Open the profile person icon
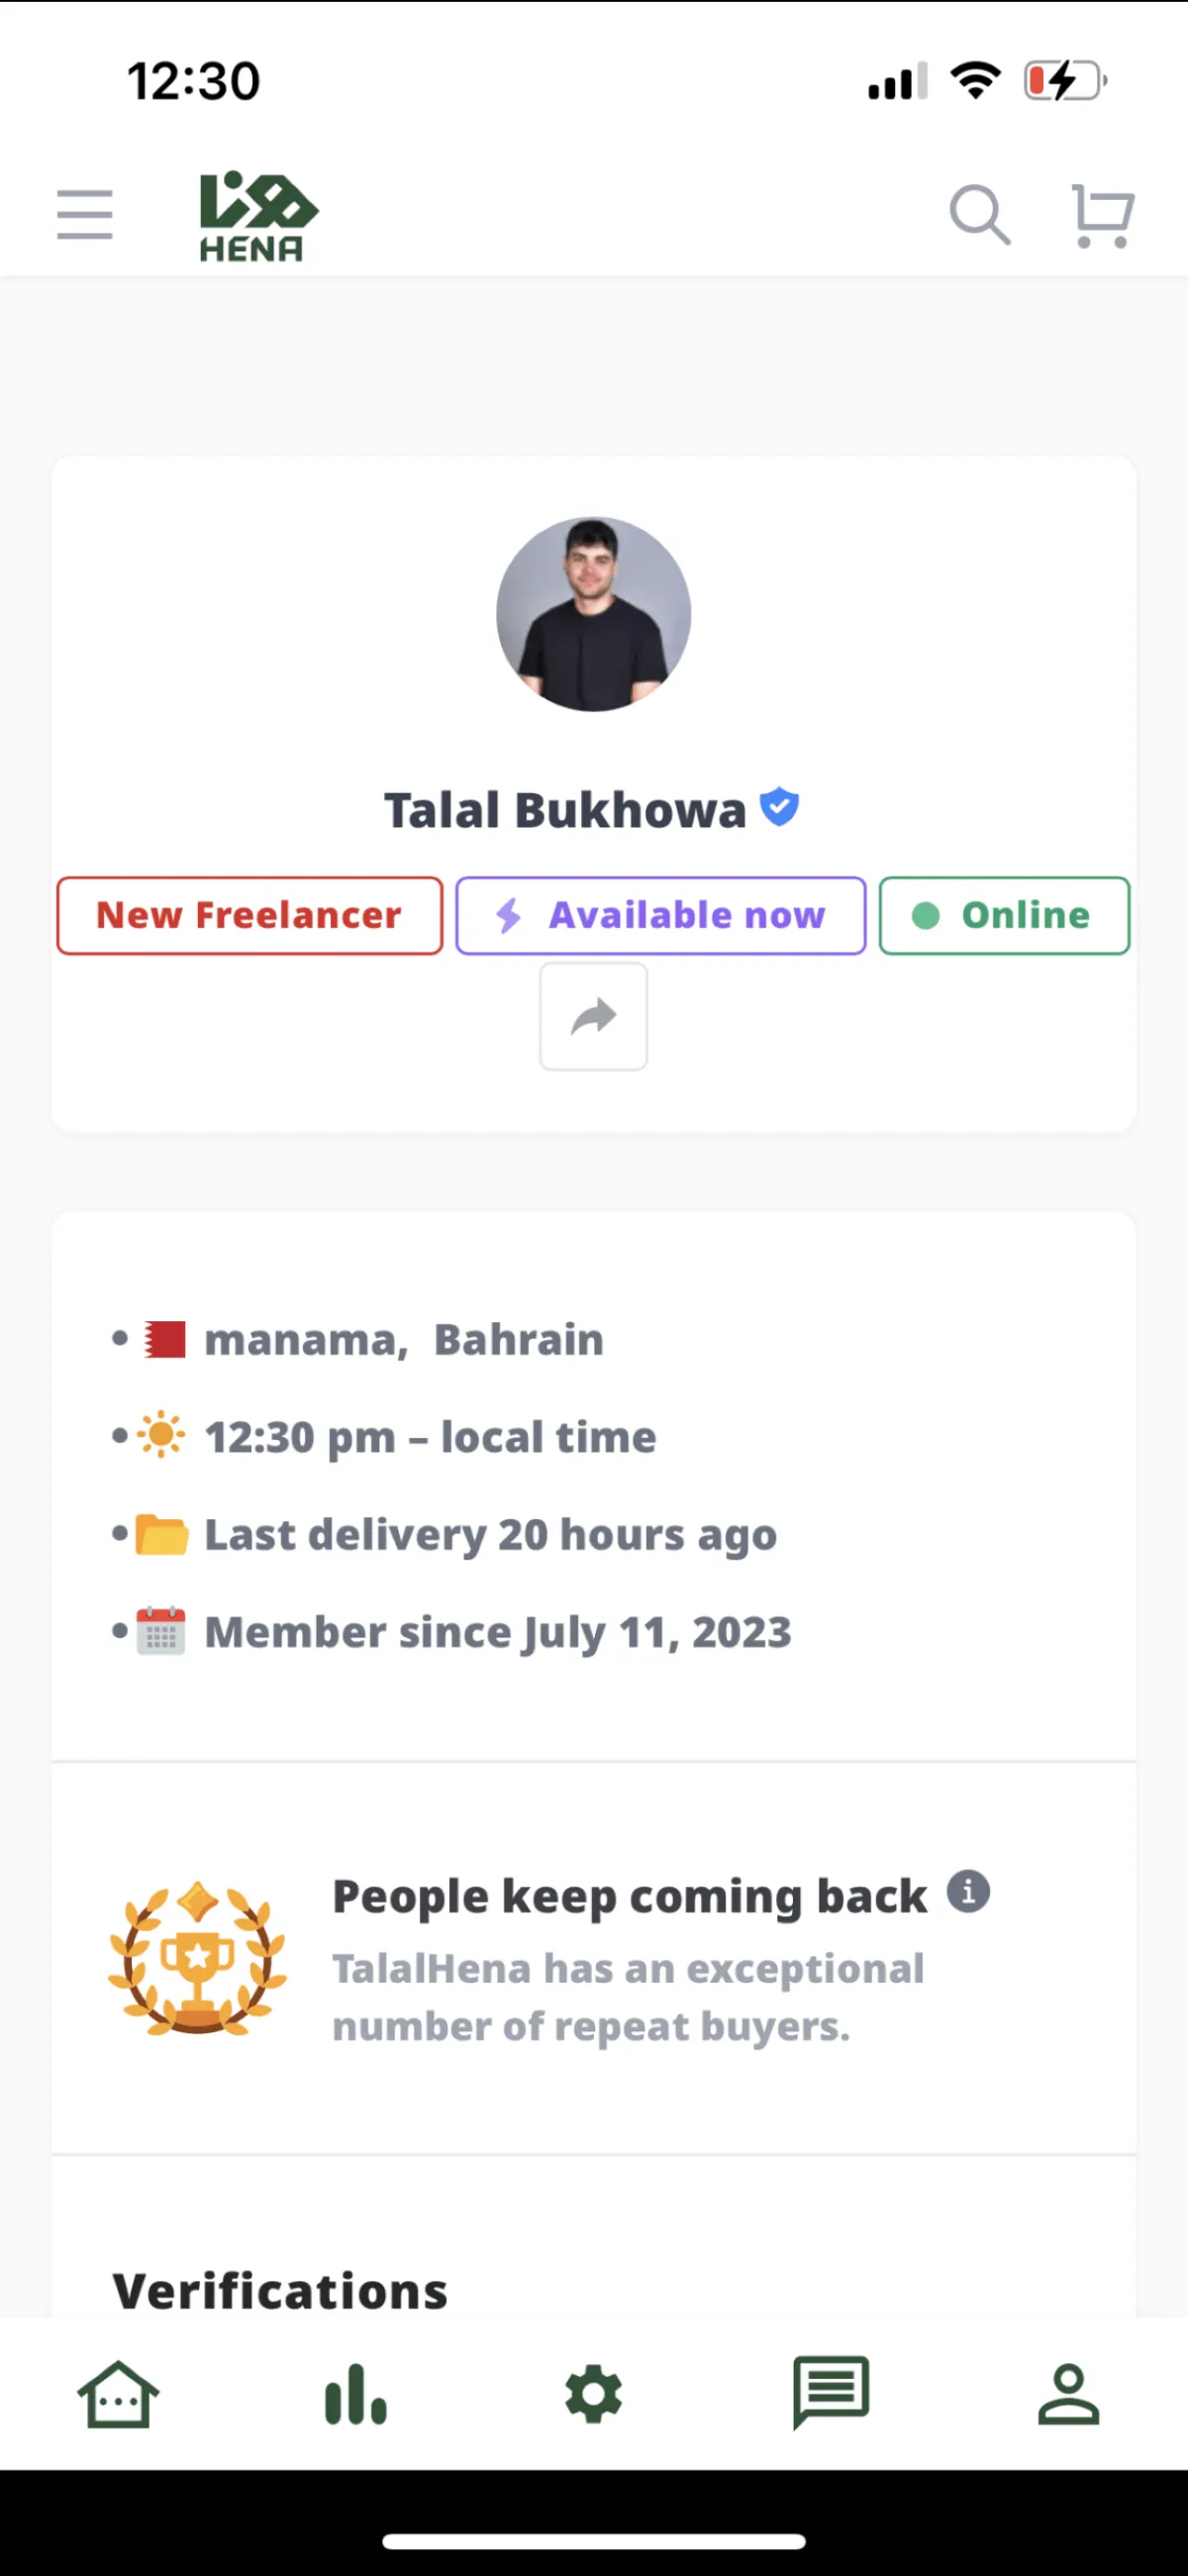This screenshot has width=1188, height=2576. pos(1068,2395)
